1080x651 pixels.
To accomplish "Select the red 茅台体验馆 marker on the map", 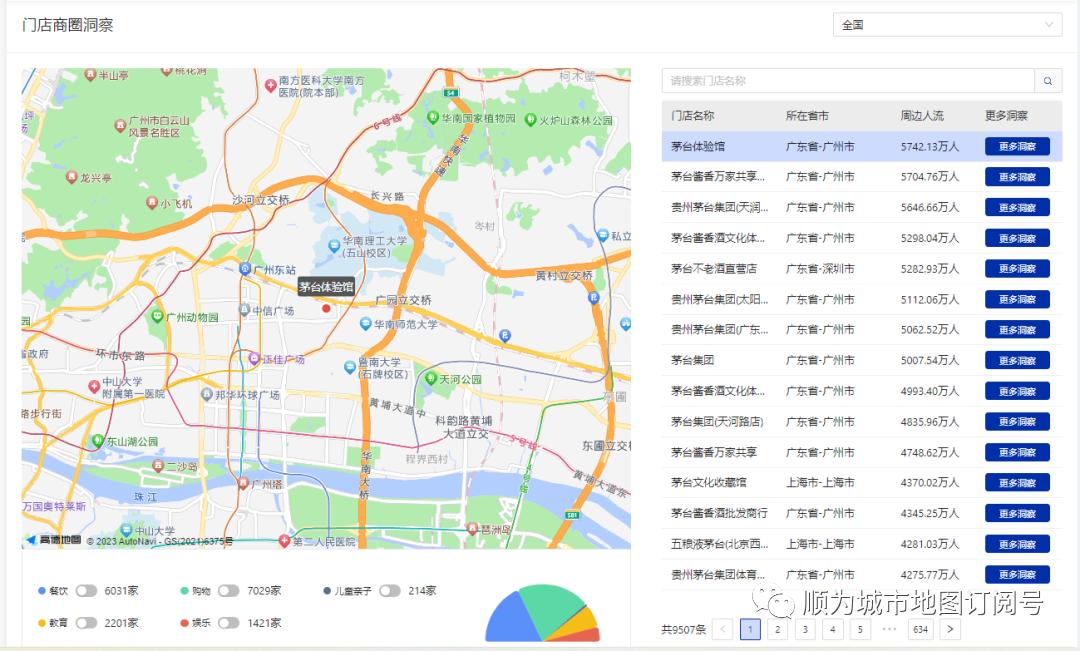I will (328, 309).
